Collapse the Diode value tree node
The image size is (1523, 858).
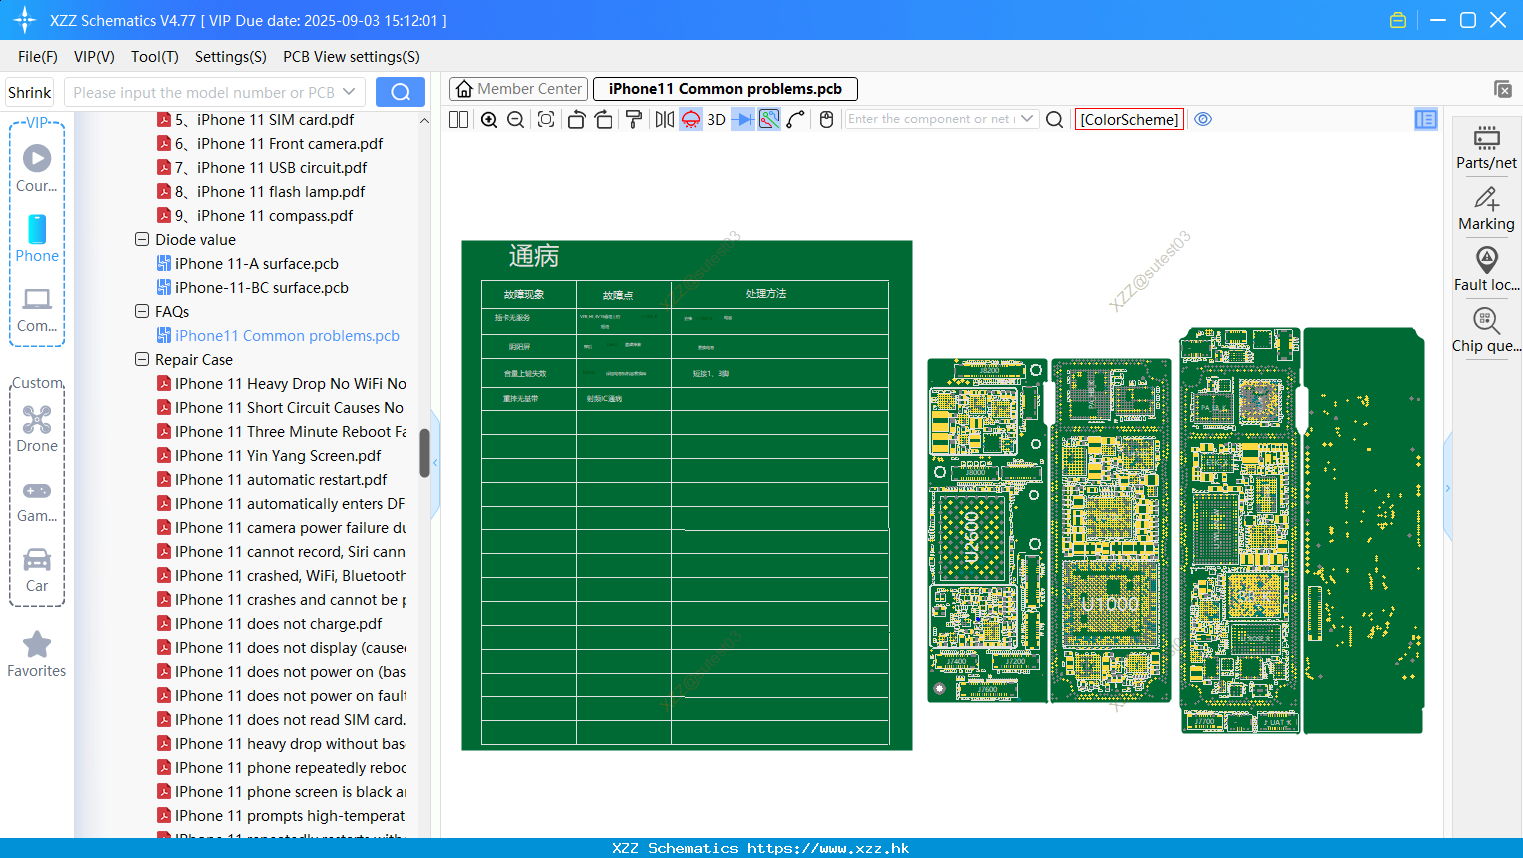coord(142,239)
